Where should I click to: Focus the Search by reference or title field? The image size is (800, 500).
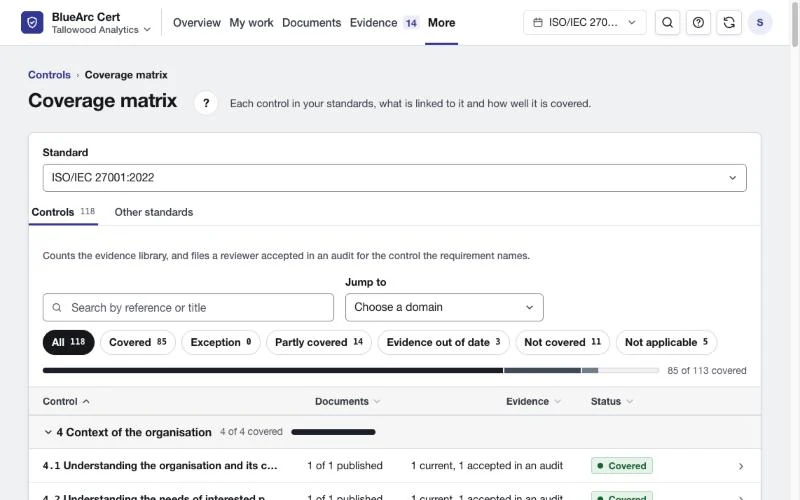pyautogui.click(x=188, y=307)
